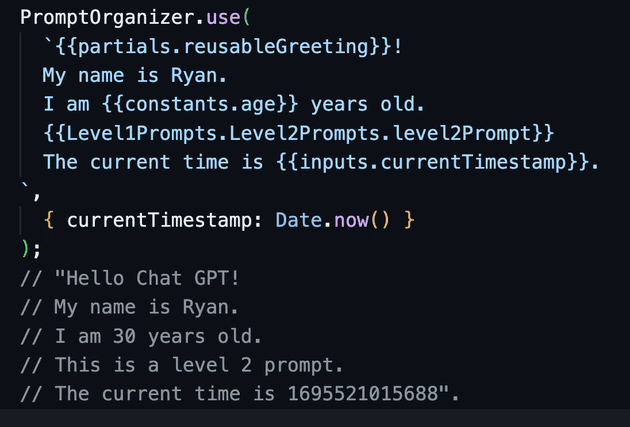Click the closing backtick before the comma

tap(24, 186)
